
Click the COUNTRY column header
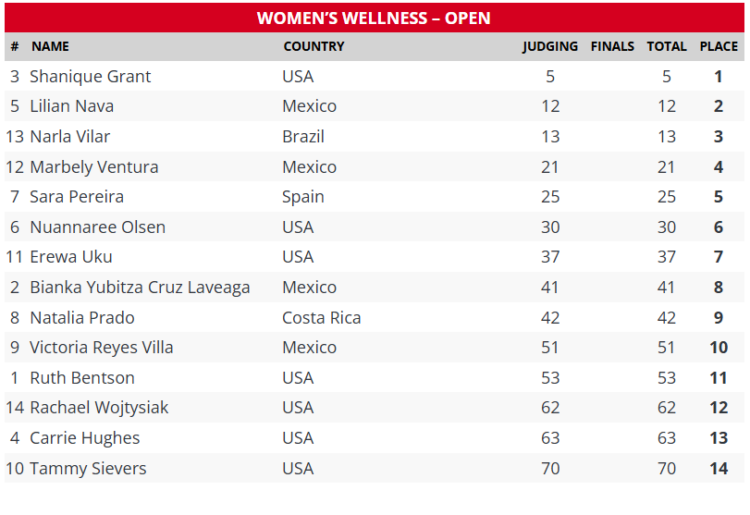[x=313, y=46]
